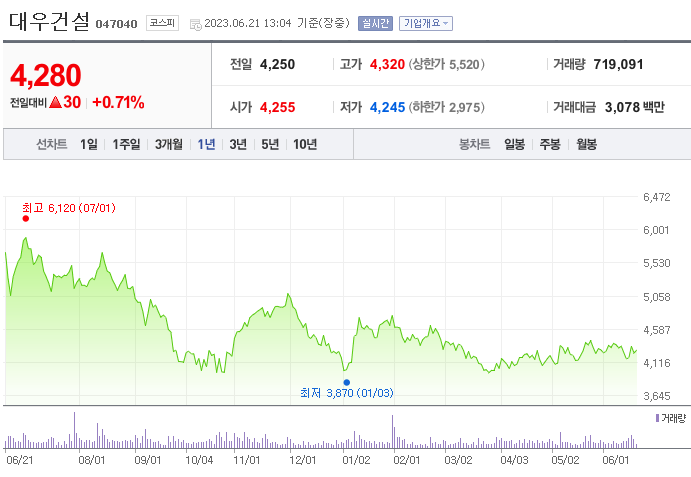Click the 거래량 value 719,091
Screen dimensions: 691x477
click(x=618, y=64)
